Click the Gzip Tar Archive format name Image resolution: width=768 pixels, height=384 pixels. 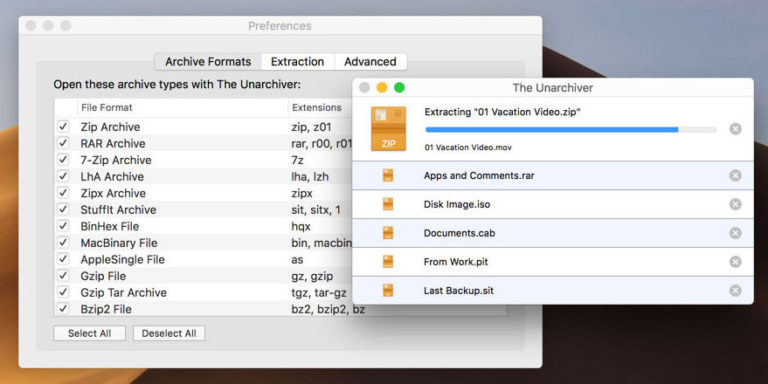coord(123,293)
